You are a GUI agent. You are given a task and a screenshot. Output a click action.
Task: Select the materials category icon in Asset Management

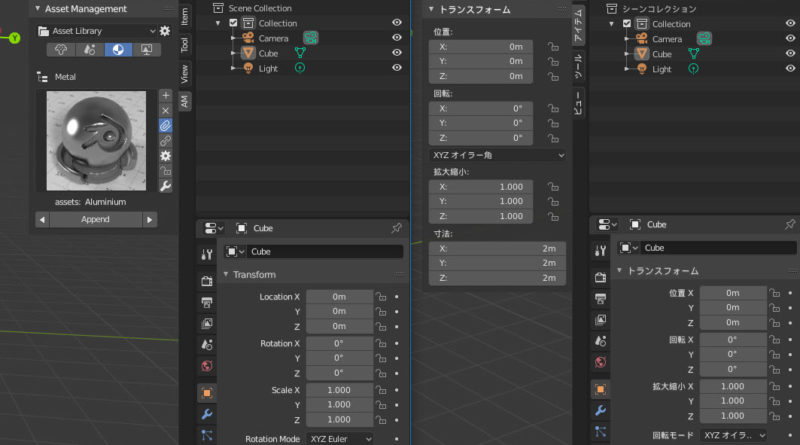pos(116,49)
